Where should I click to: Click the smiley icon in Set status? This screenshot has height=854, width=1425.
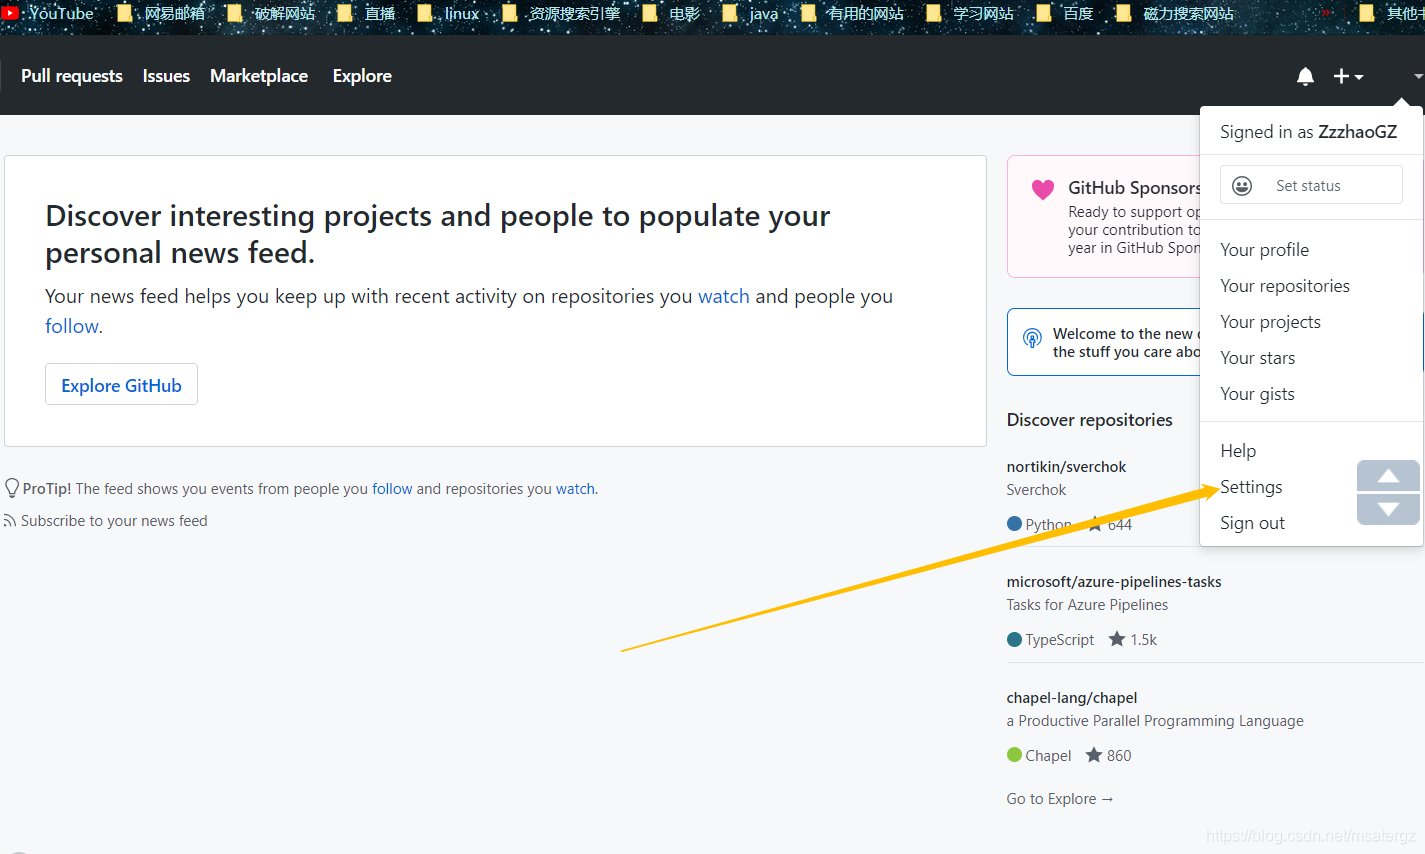click(x=1242, y=186)
